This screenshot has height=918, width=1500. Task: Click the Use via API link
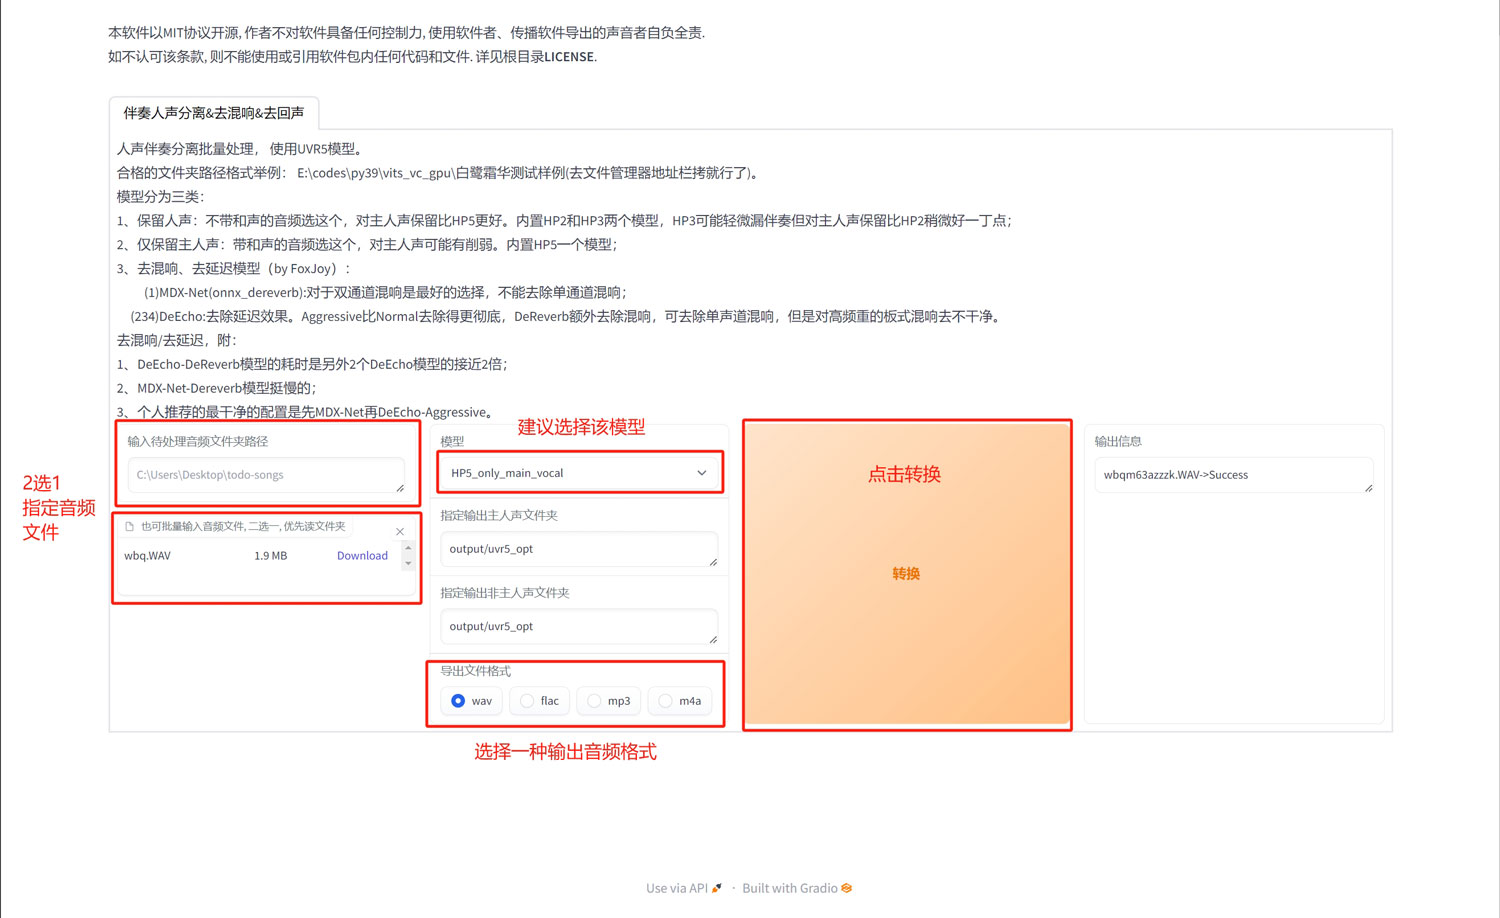click(683, 888)
